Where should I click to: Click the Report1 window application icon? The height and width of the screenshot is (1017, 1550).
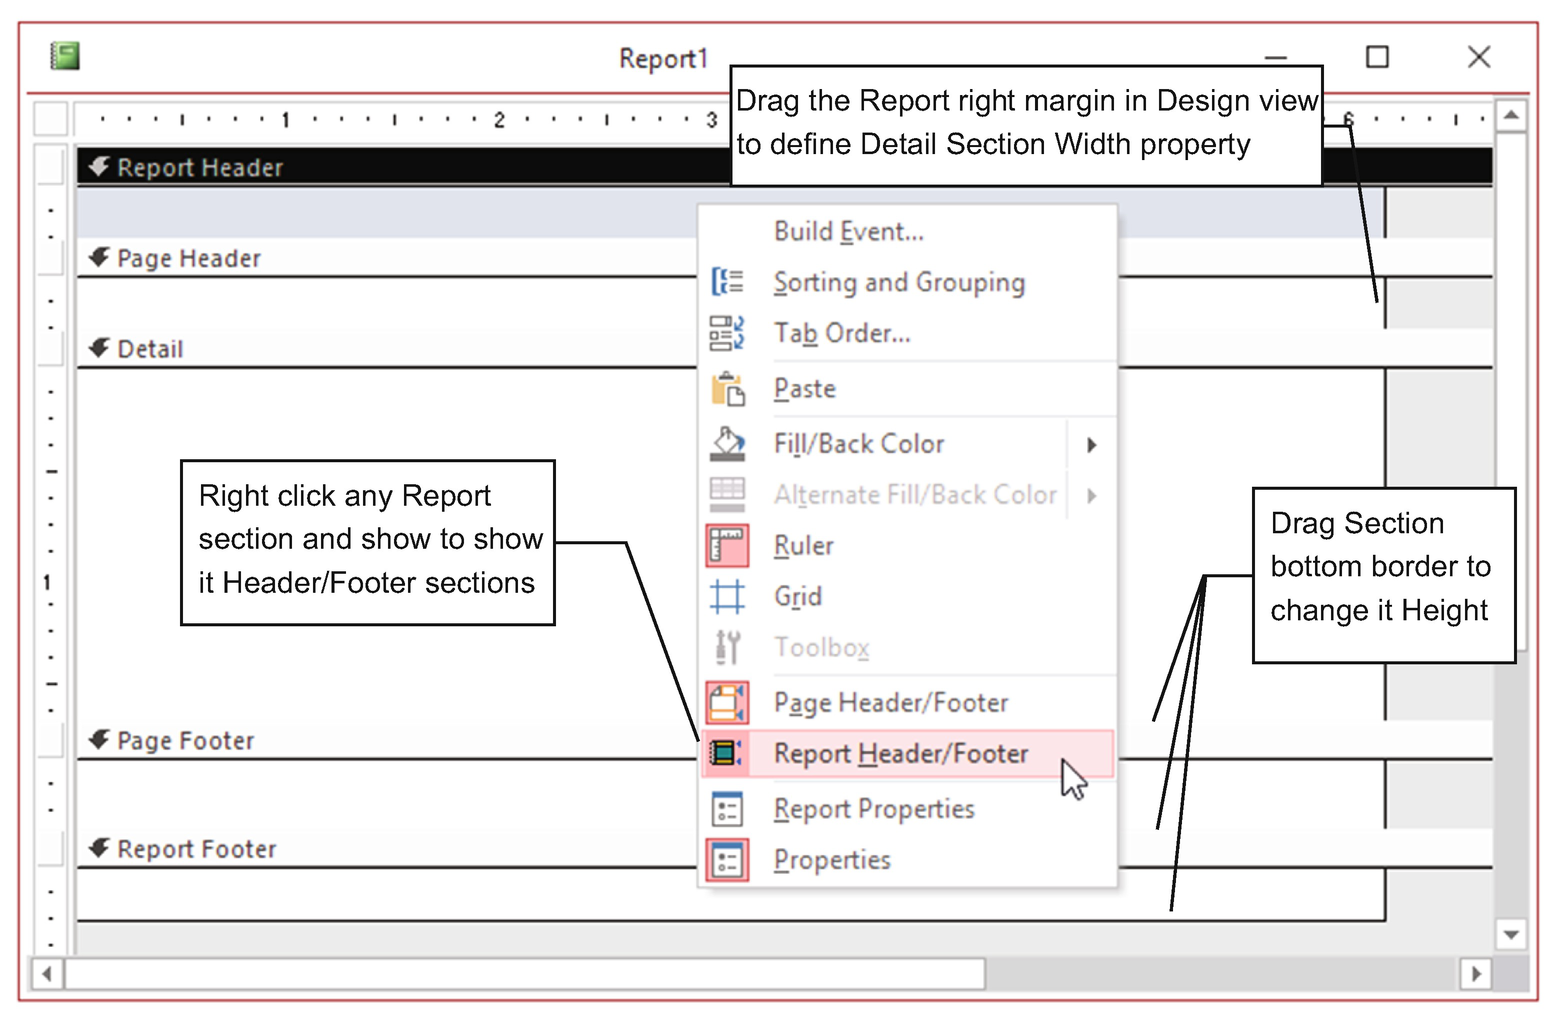pyautogui.click(x=65, y=56)
